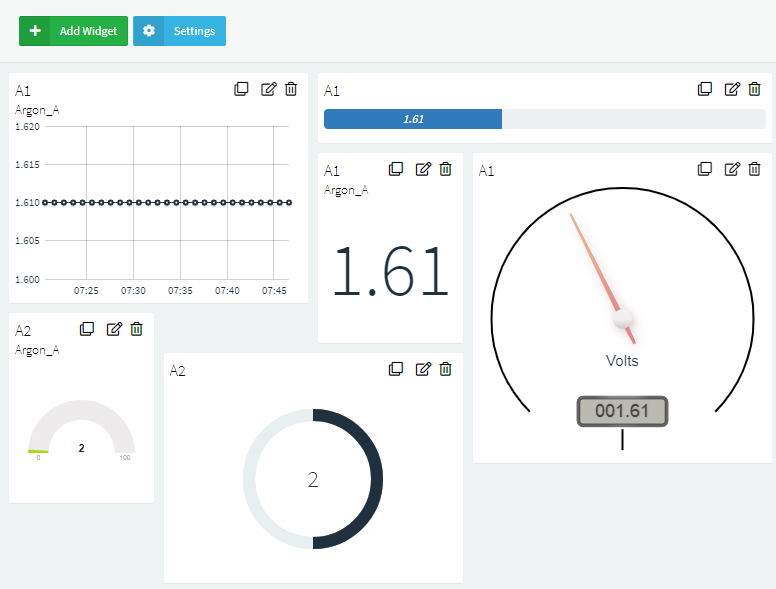Edit the A1 numeric 1.61 widget
Image resolution: width=776 pixels, height=589 pixels.
pyautogui.click(x=423, y=169)
